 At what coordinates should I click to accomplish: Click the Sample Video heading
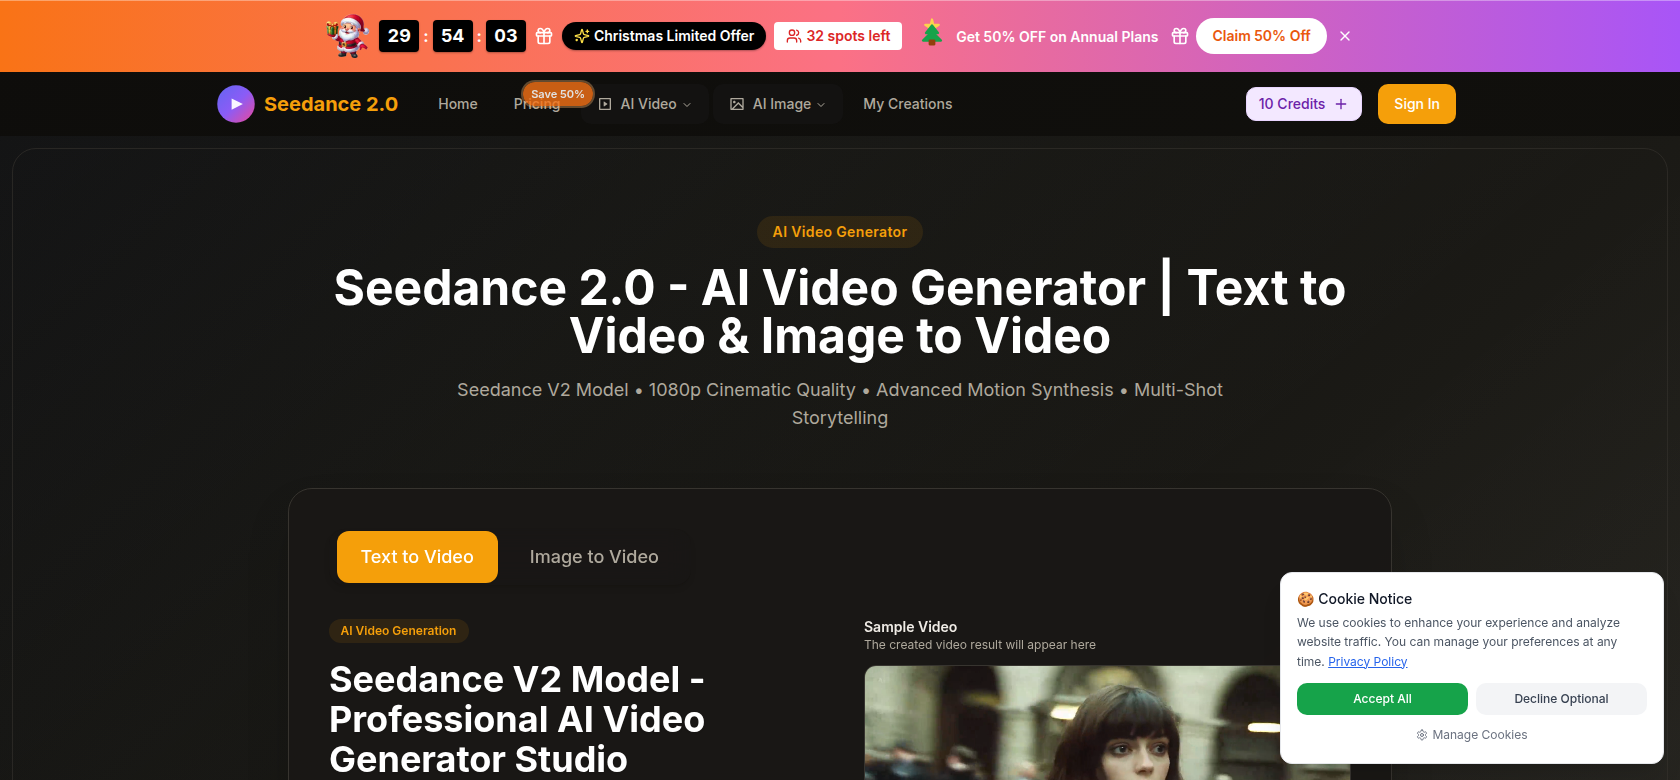tap(910, 627)
